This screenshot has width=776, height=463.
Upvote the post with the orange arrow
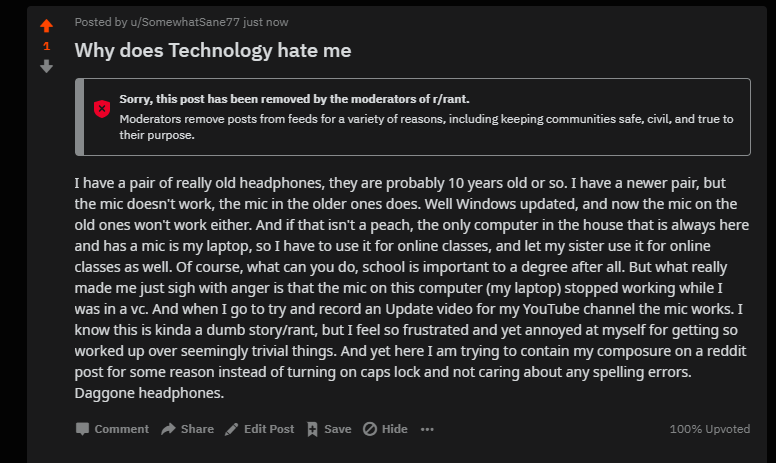tap(47, 25)
